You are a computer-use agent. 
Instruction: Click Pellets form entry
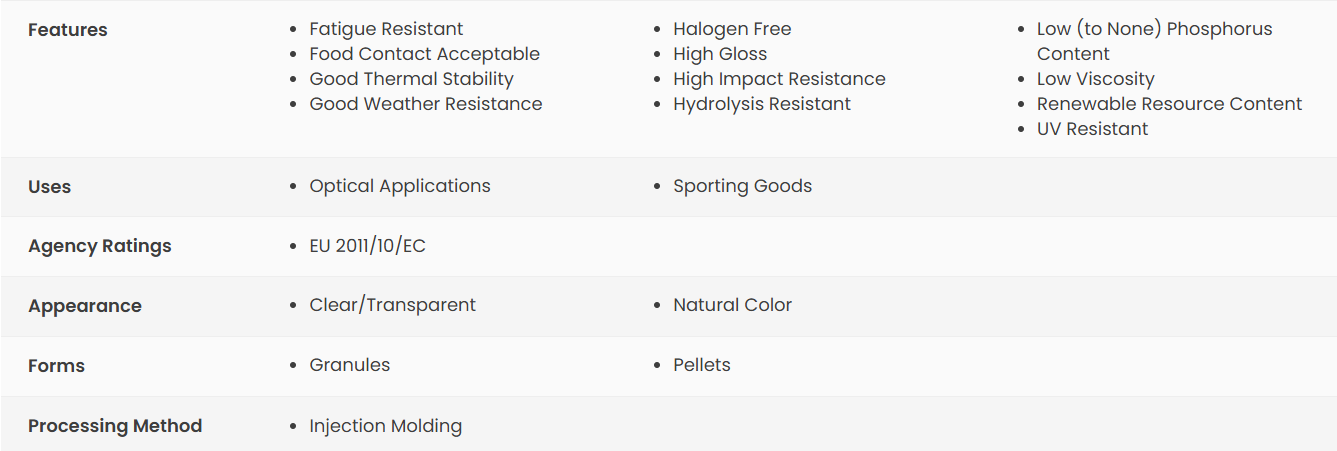point(701,365)
